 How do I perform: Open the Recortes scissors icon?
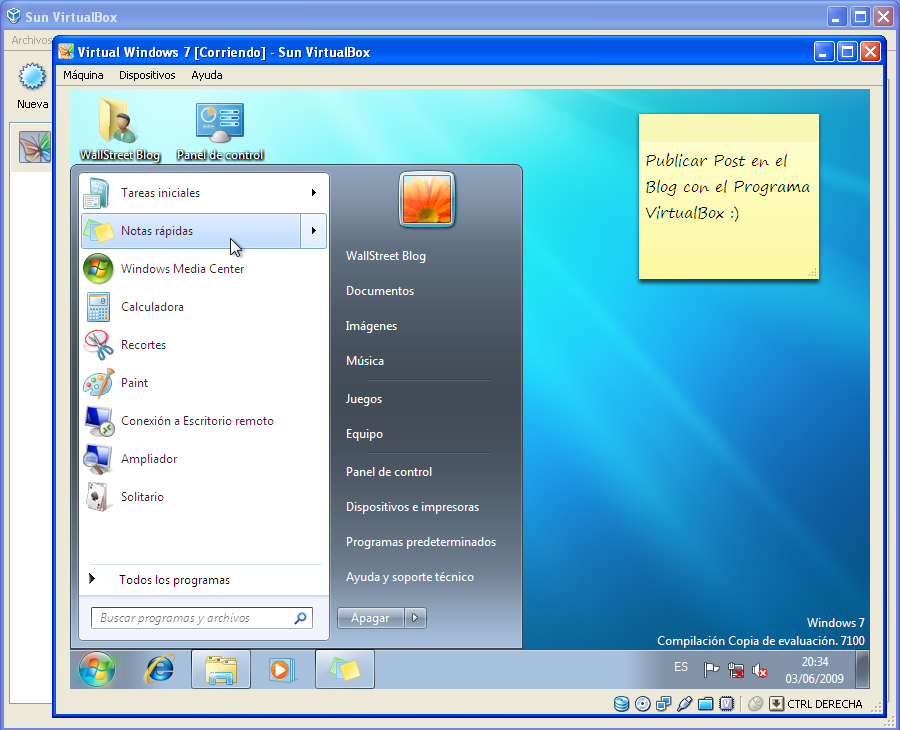point(98,345)
